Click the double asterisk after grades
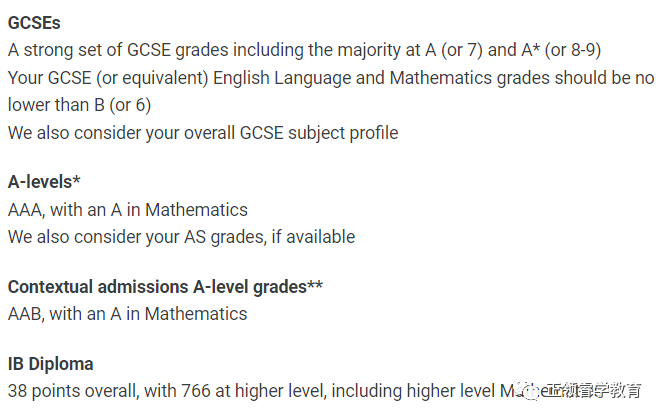This screenshot has width=663, height=420. pos(315,284)
